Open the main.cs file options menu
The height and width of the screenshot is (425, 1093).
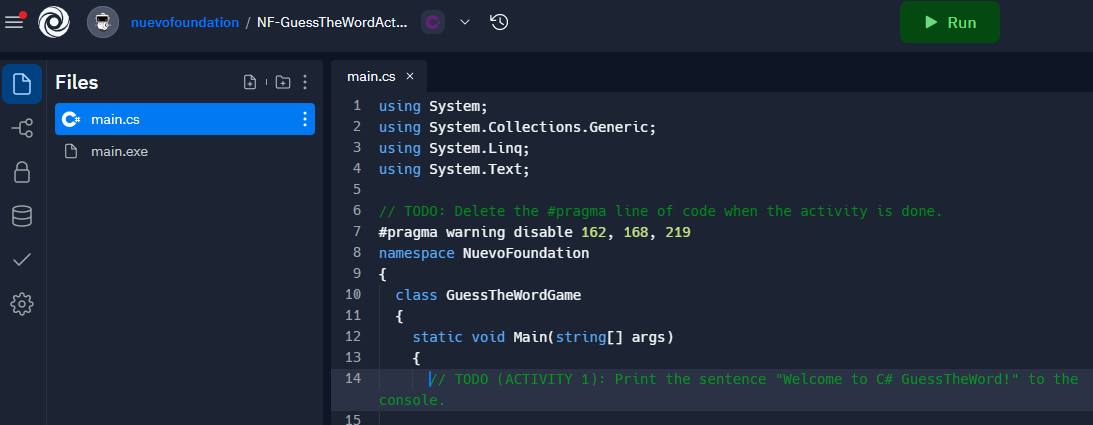tap(304, 119)
